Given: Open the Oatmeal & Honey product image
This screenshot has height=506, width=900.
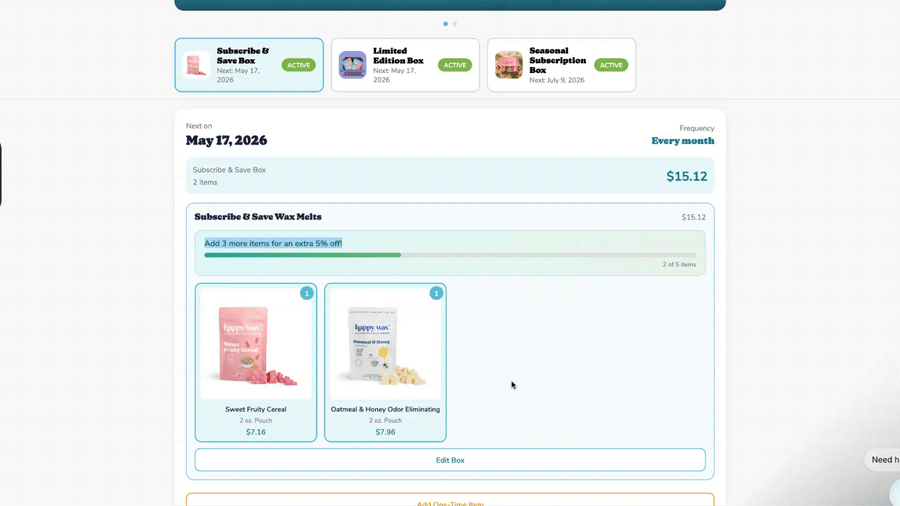Looking at the screenshot, I should (385, 344).
